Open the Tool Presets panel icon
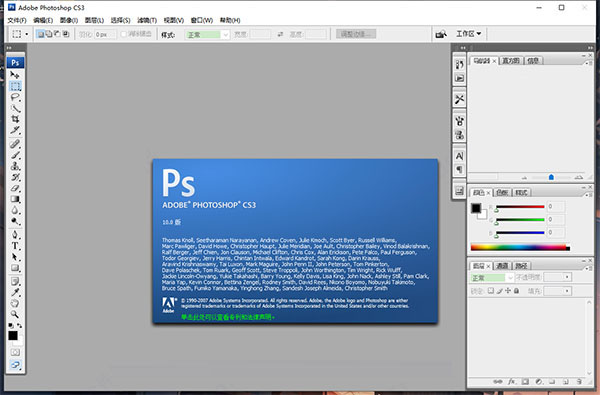This screenshot has height=395, width=600. point(459,100)
